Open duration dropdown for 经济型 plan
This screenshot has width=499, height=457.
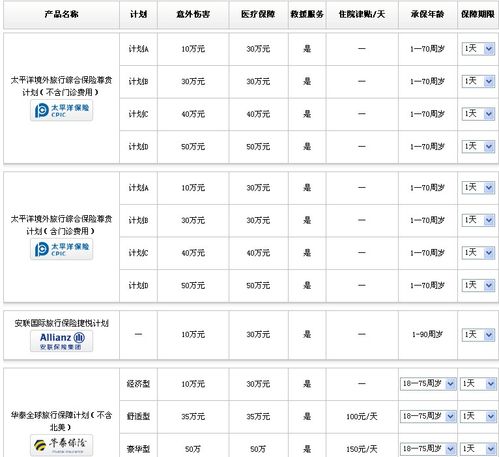coord(478,384)
